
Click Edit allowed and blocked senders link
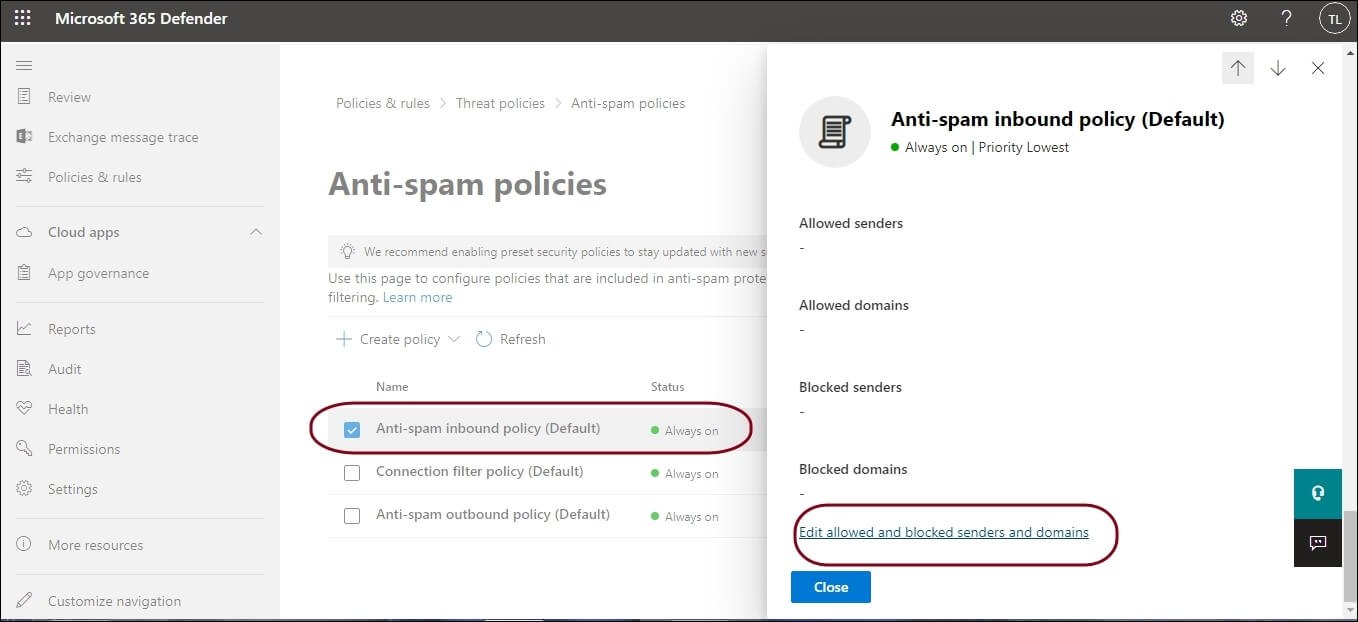[944, 532]
